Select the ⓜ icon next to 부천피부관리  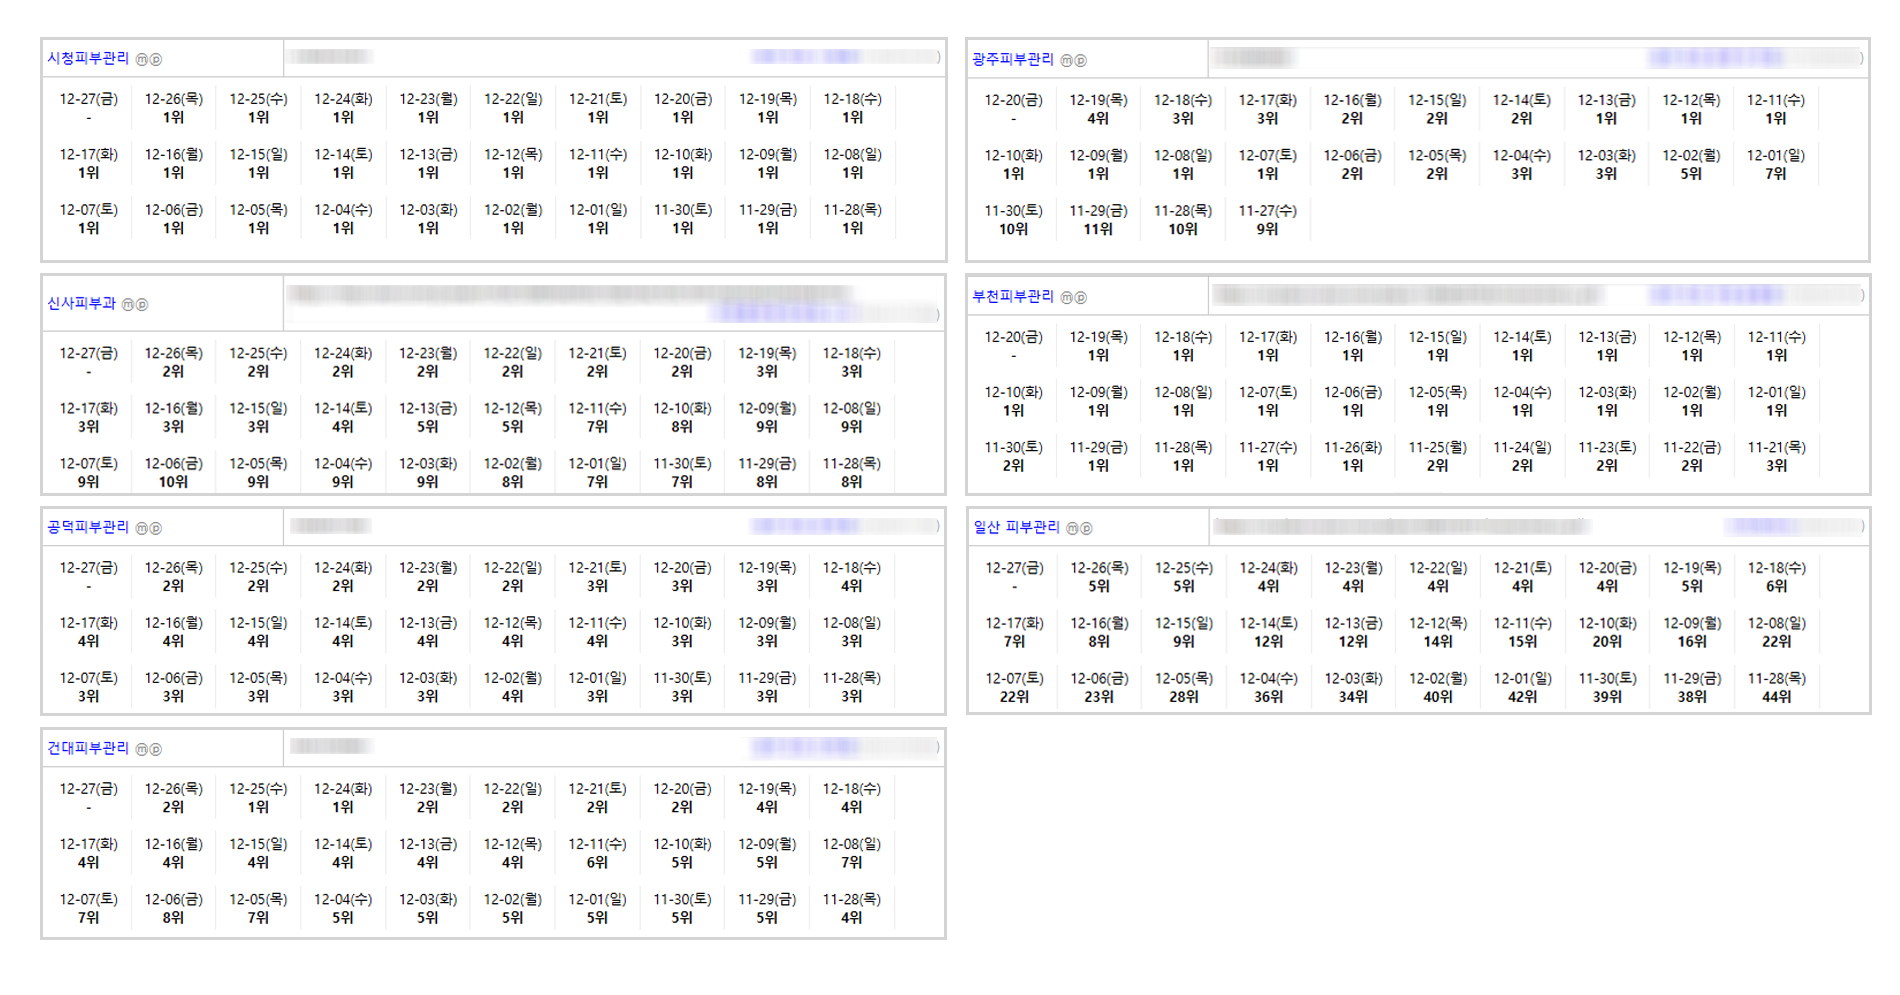pyautogui.click(x=1067, y=298)
